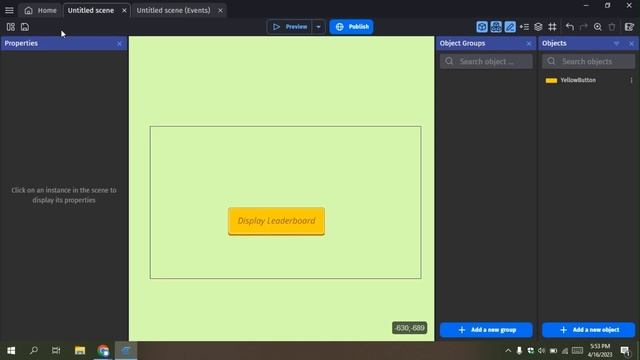
Task: Show hidden system tray icons
Action: click(x=508, y=351)
